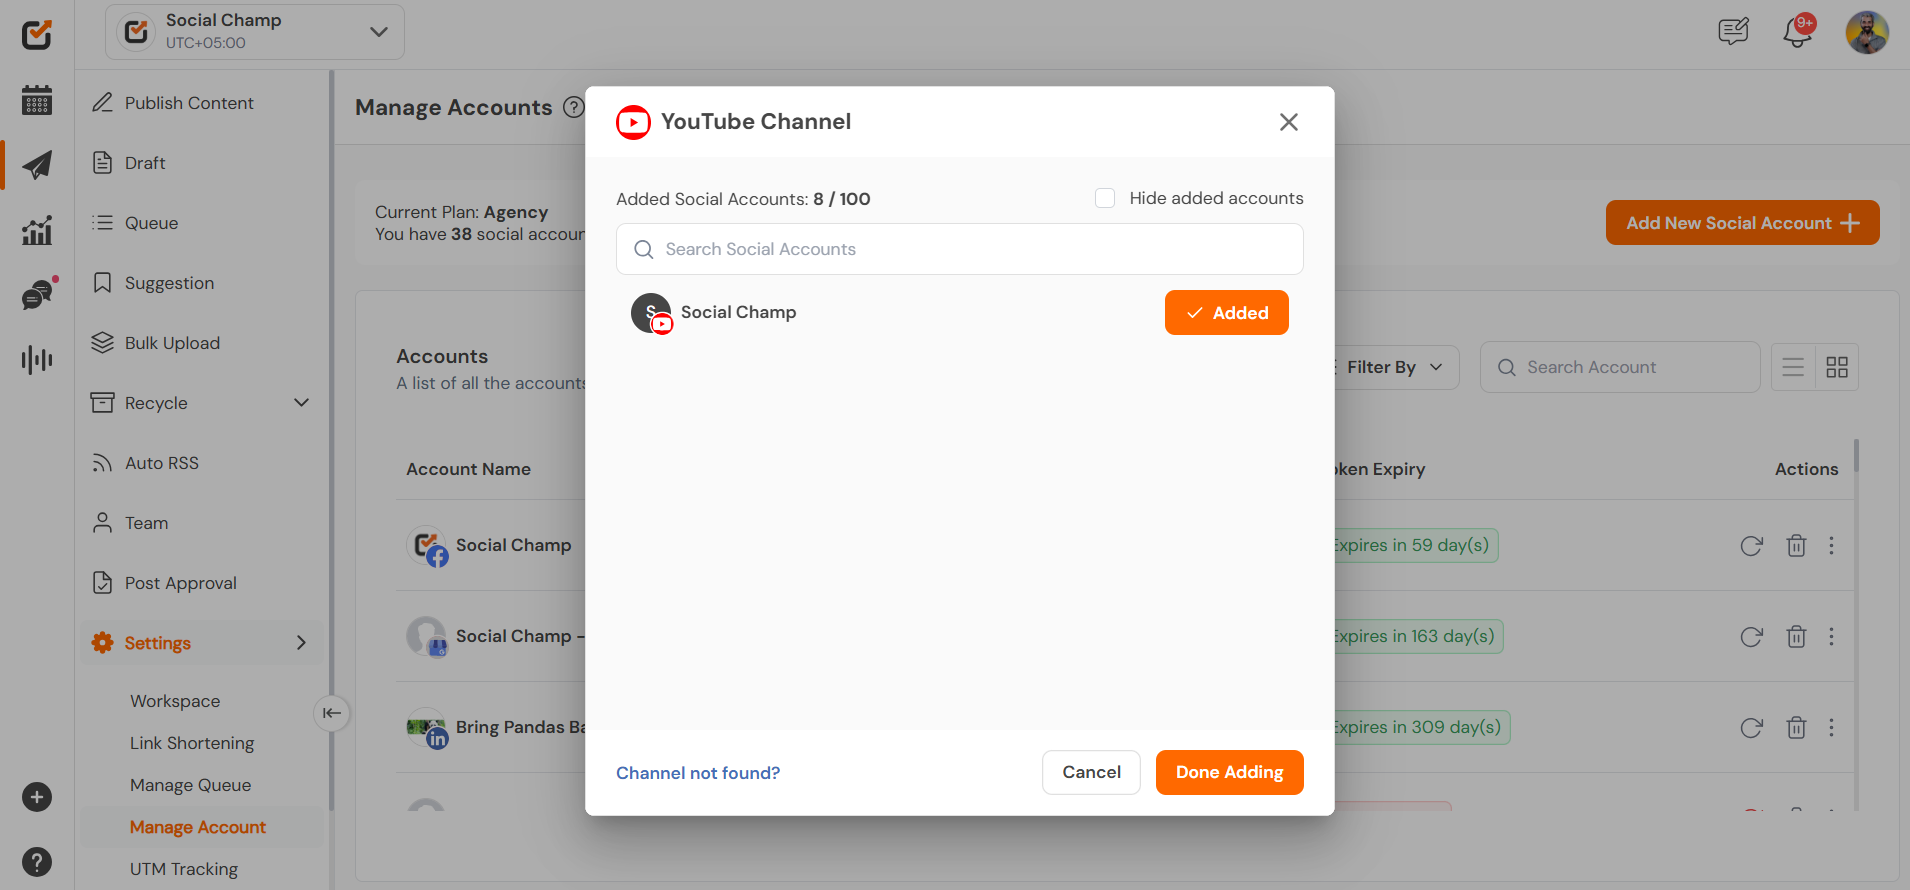Click the round plus add icon
The width and height of the screenshot is (1910, 890).
click(37, 797)
